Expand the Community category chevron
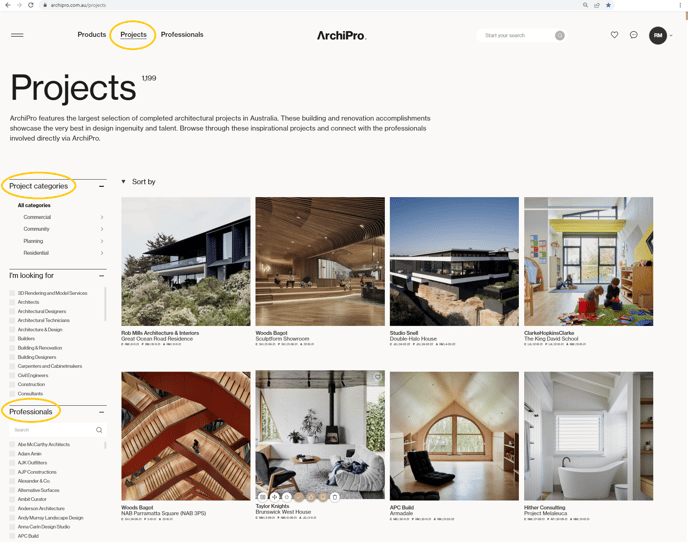 click(x=102, y=229)
